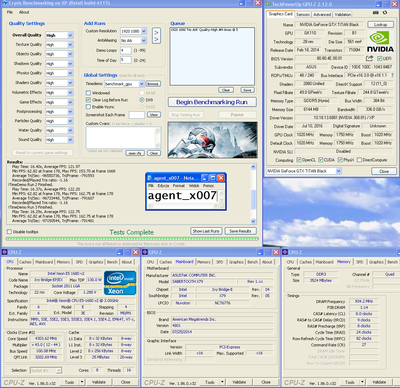Image resolution: width=400 pixels, height=388 pixels.
Task: Open the Edycja menu in Notepad
Action: (163, 186)
